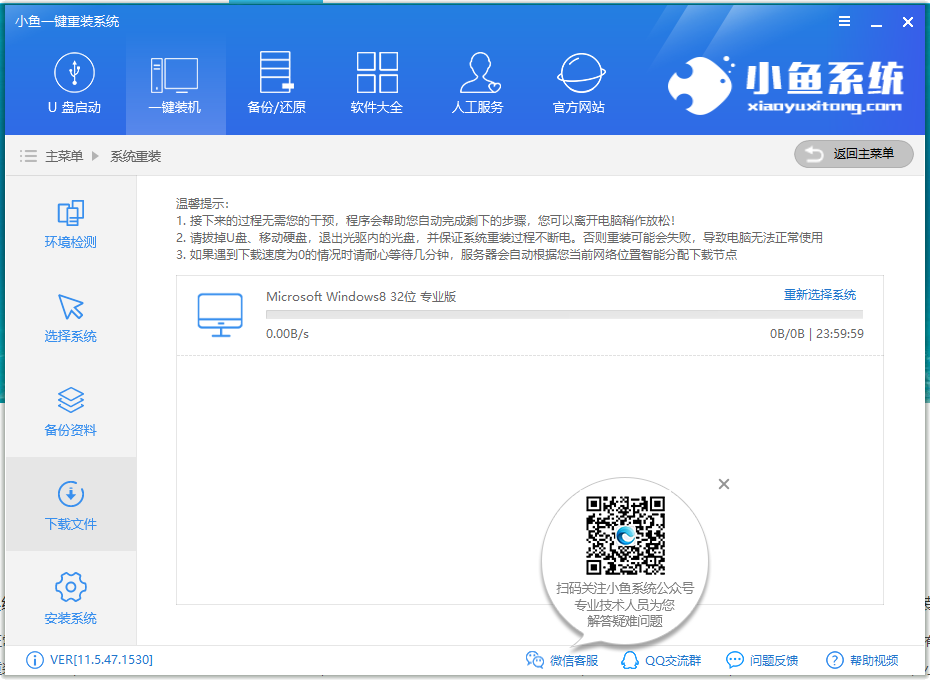Open 微信客服 in the status bar
The height and width of the screenshot is (680, 930).
pyautogui.click(x=574, y=660)
